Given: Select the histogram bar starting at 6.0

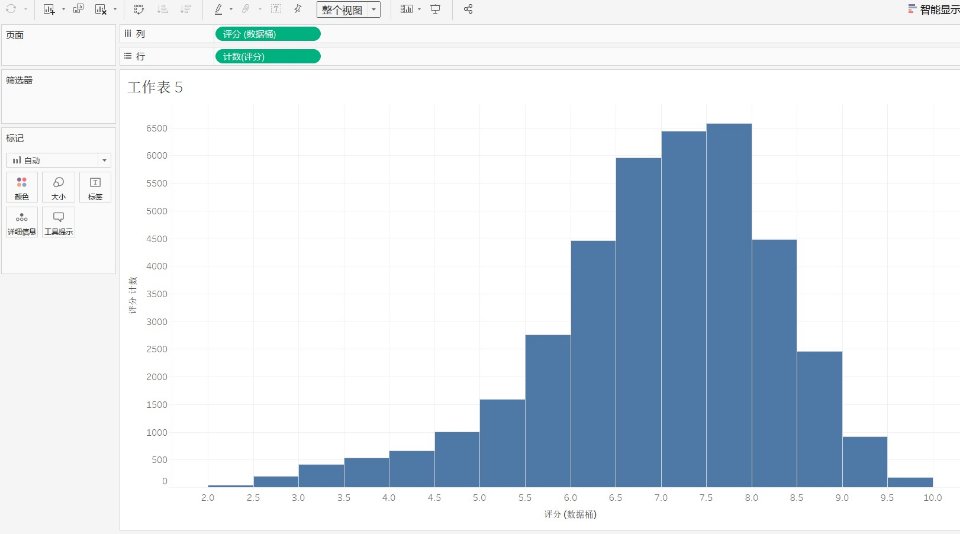Looking at the screenshot, I should point(593,364).
